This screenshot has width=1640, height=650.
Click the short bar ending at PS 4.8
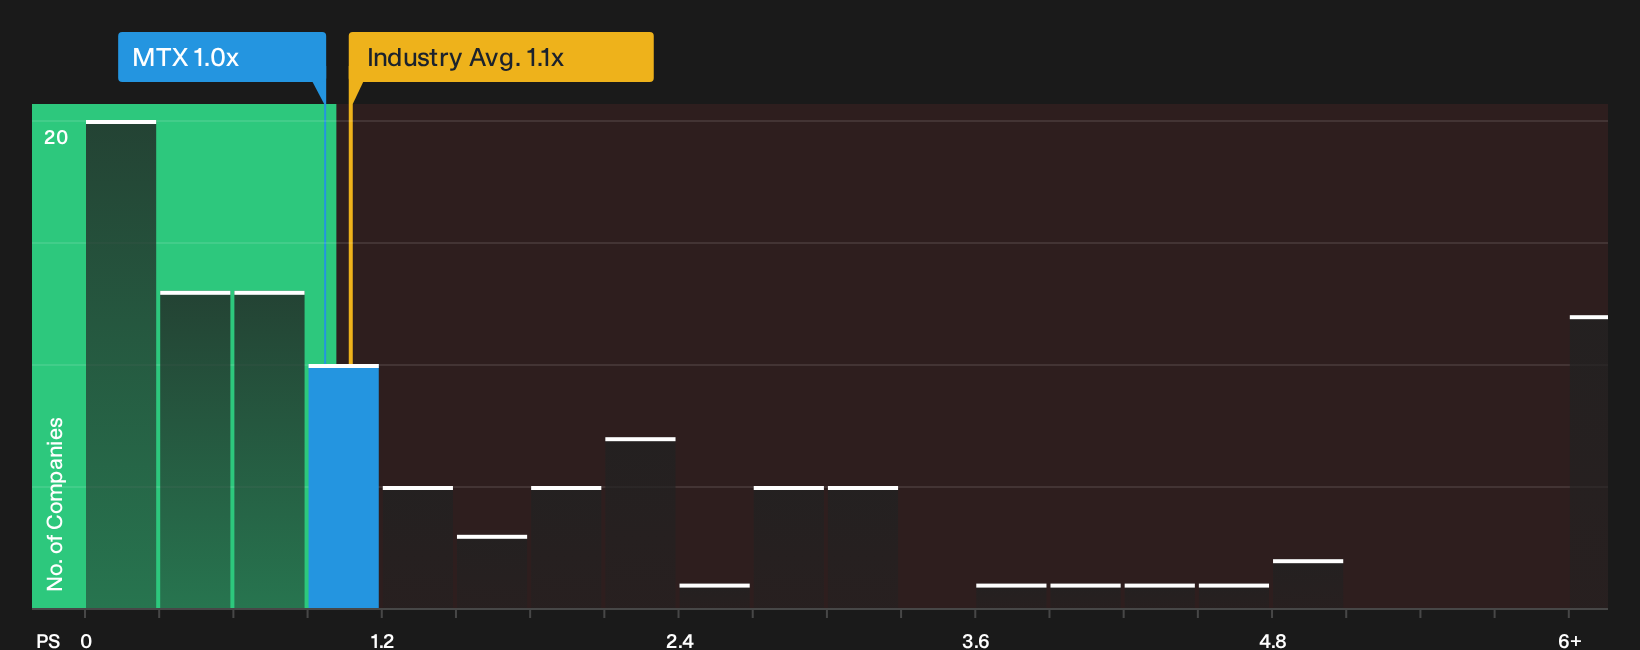[1234, 596]
